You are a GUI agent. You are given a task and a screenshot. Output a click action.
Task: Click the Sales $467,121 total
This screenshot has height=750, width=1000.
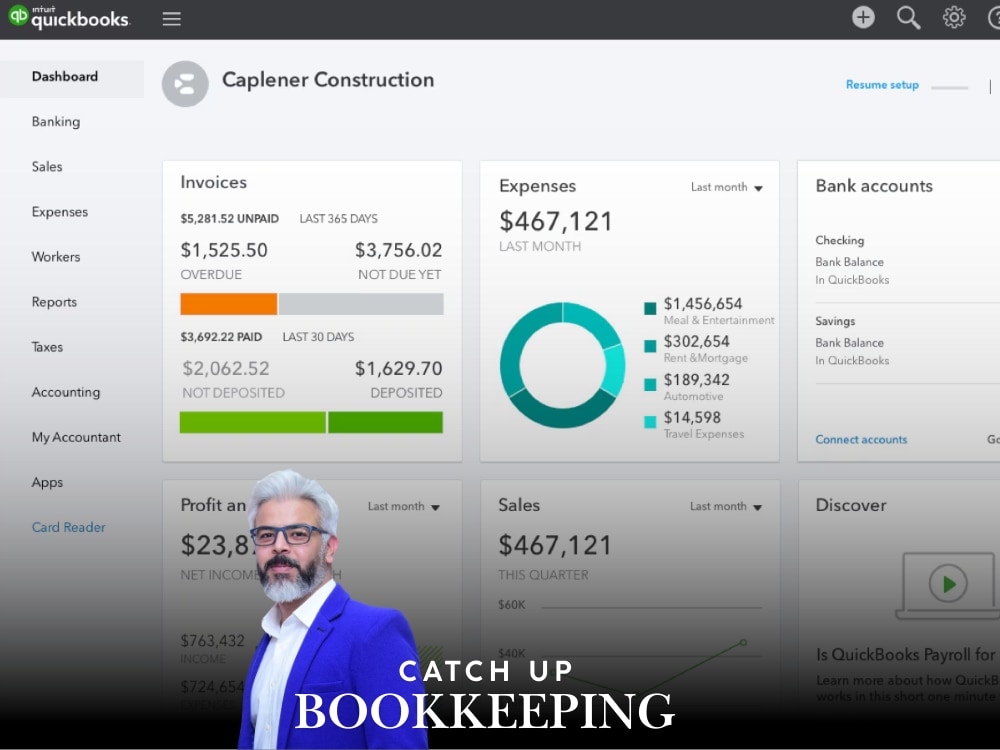click(x=554, y=545)
